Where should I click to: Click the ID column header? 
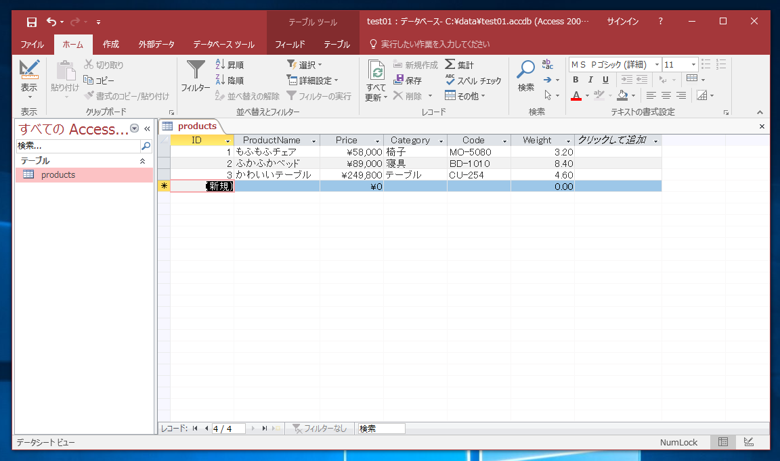tap(202, 141)
